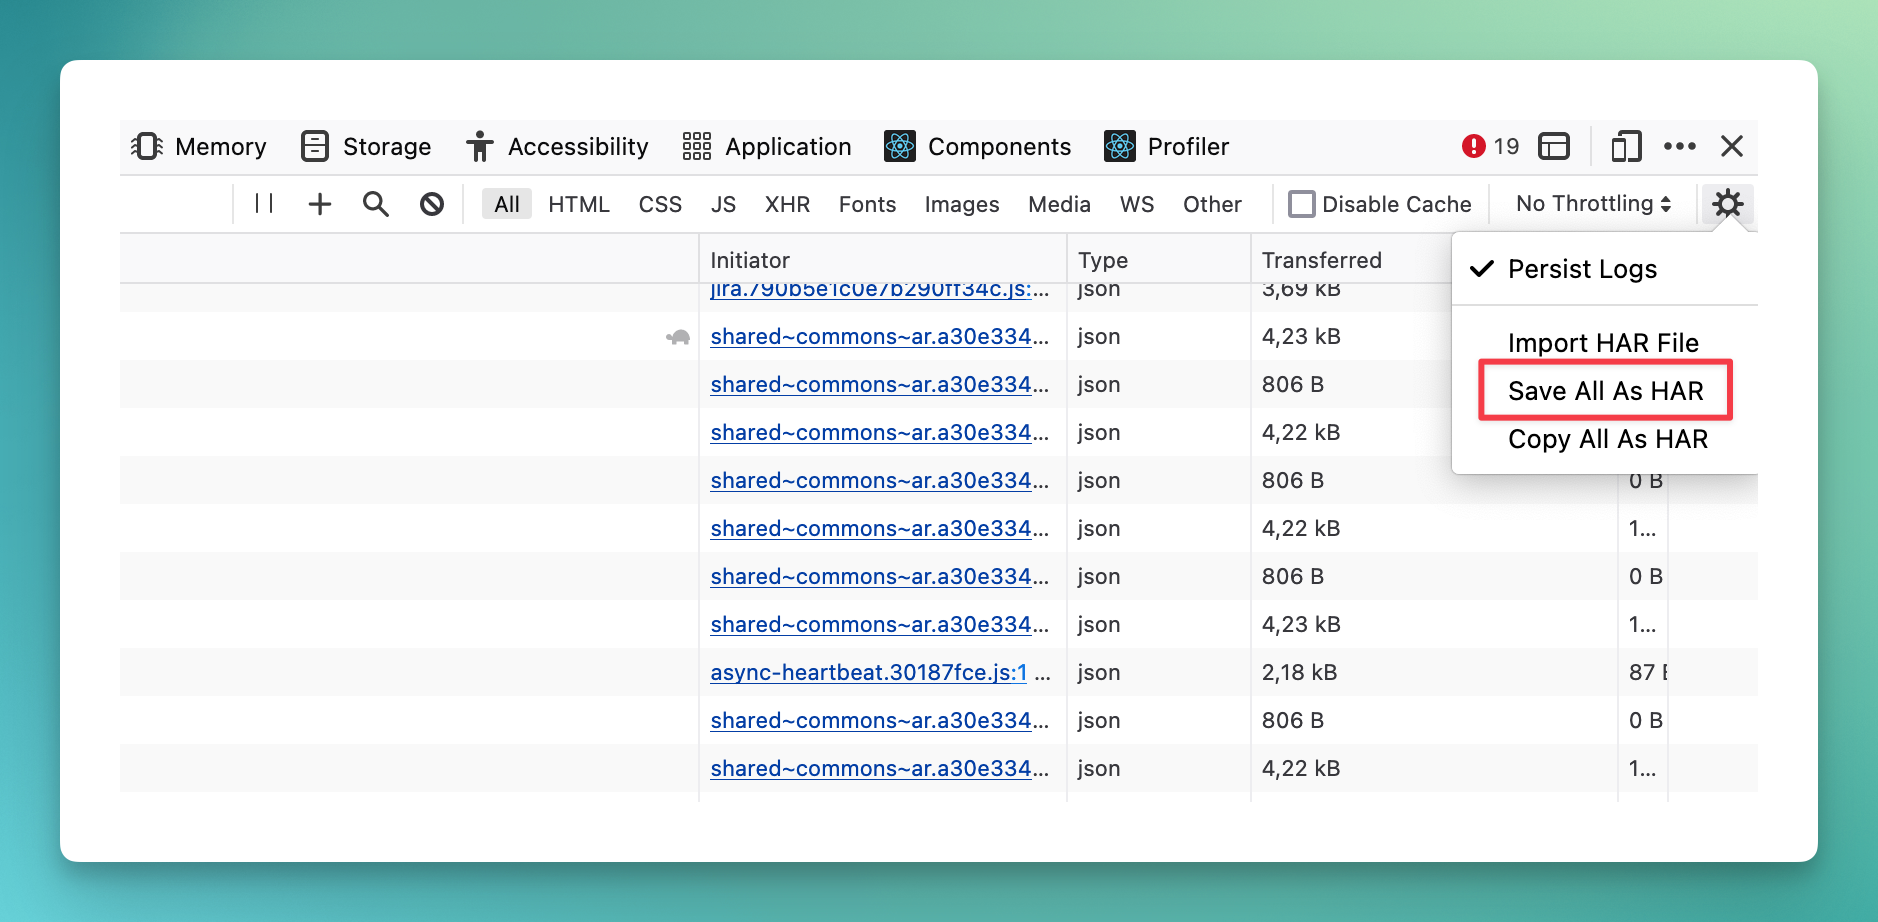
Task: Click Copy All As HAR
Action: click(x=1607, y=439)
